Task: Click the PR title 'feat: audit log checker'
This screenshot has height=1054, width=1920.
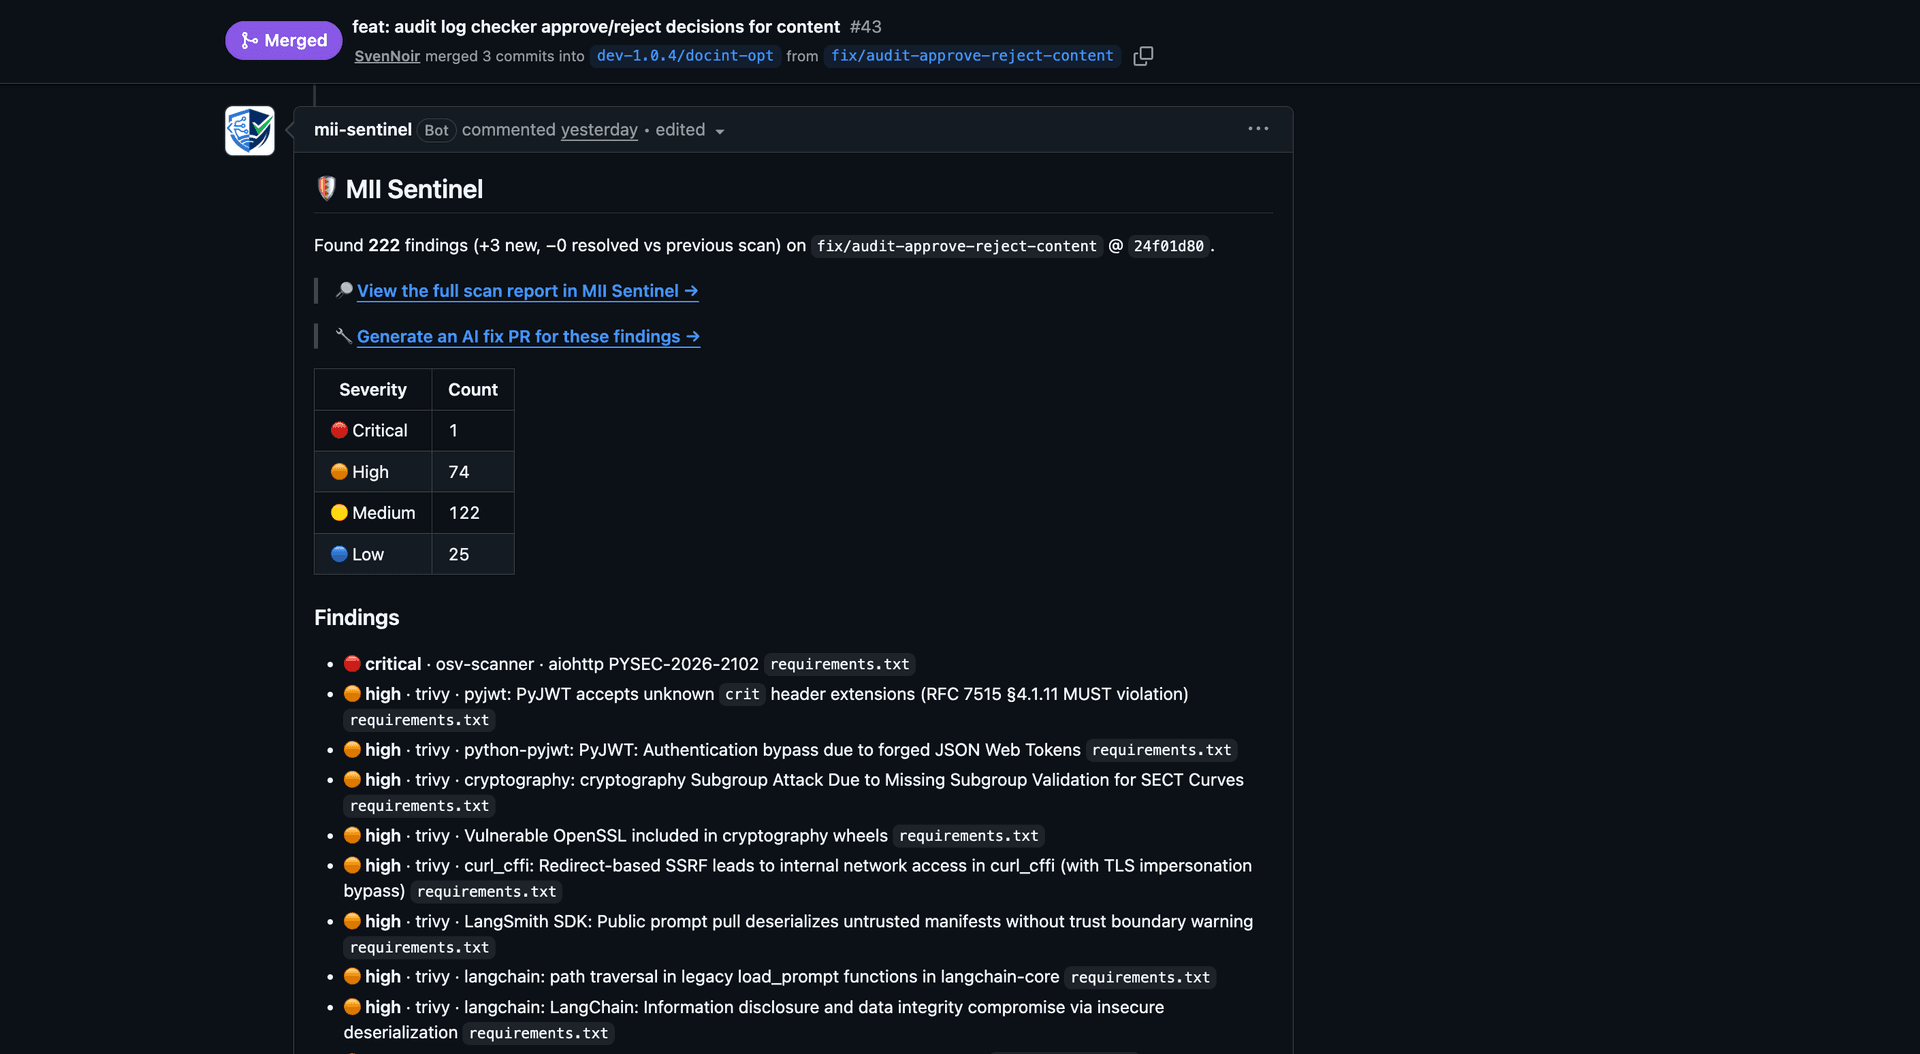Action: point(596,27)
